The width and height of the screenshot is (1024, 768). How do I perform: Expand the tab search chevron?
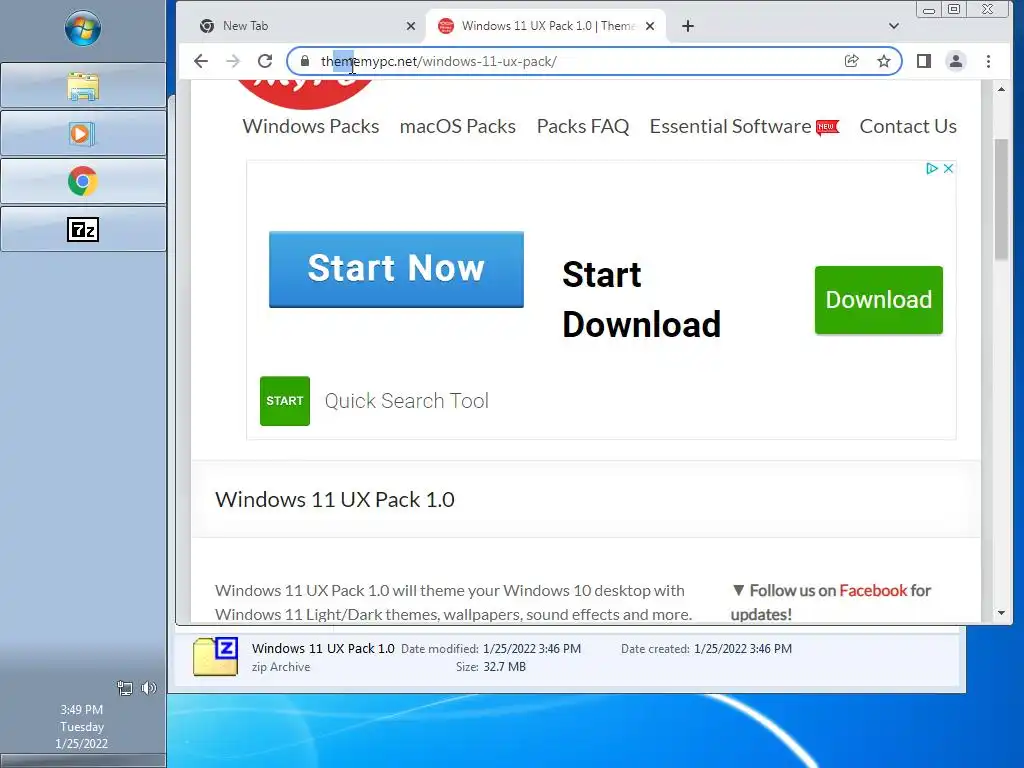tap(894, 26)
